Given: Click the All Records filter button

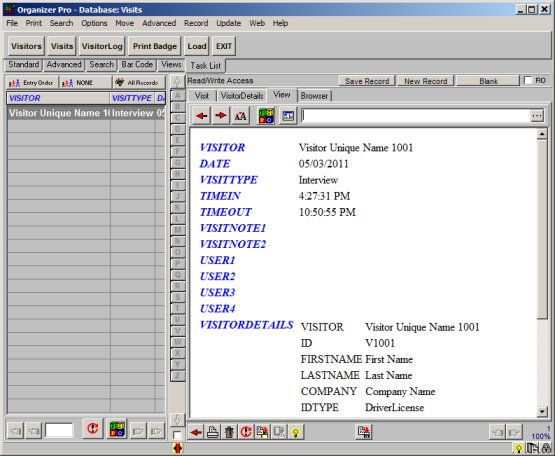Looking at the screenshot, I should (x=139, y=83).
